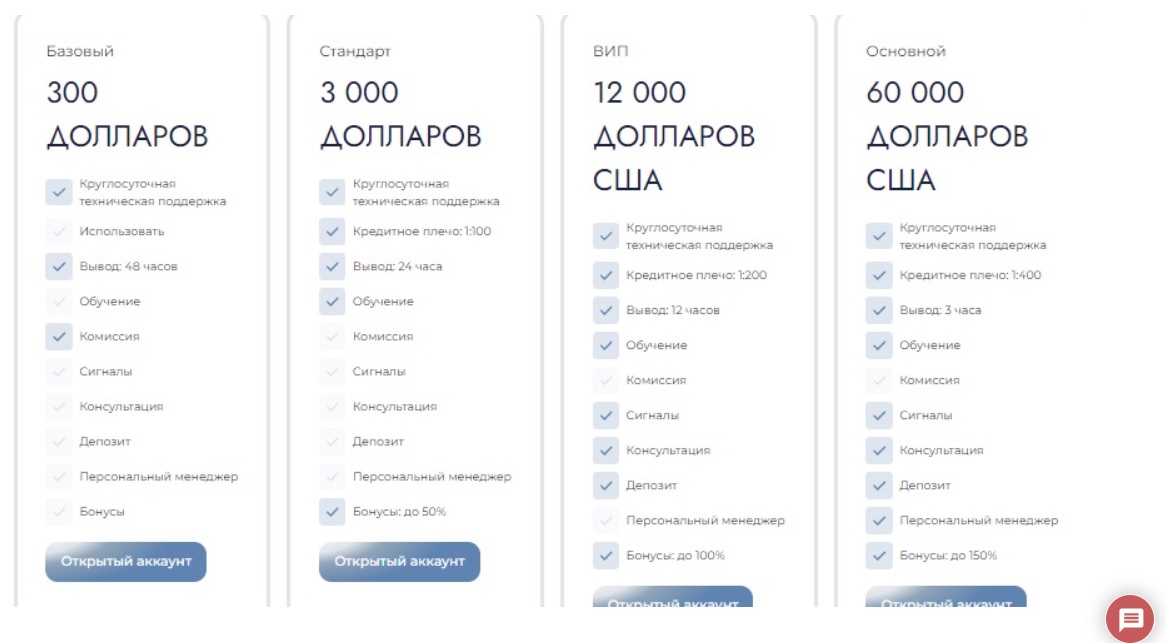Click Открытый аккаунт button in Стандарт plan
The image size is (1166, 643).
click(x=399, y=561)
